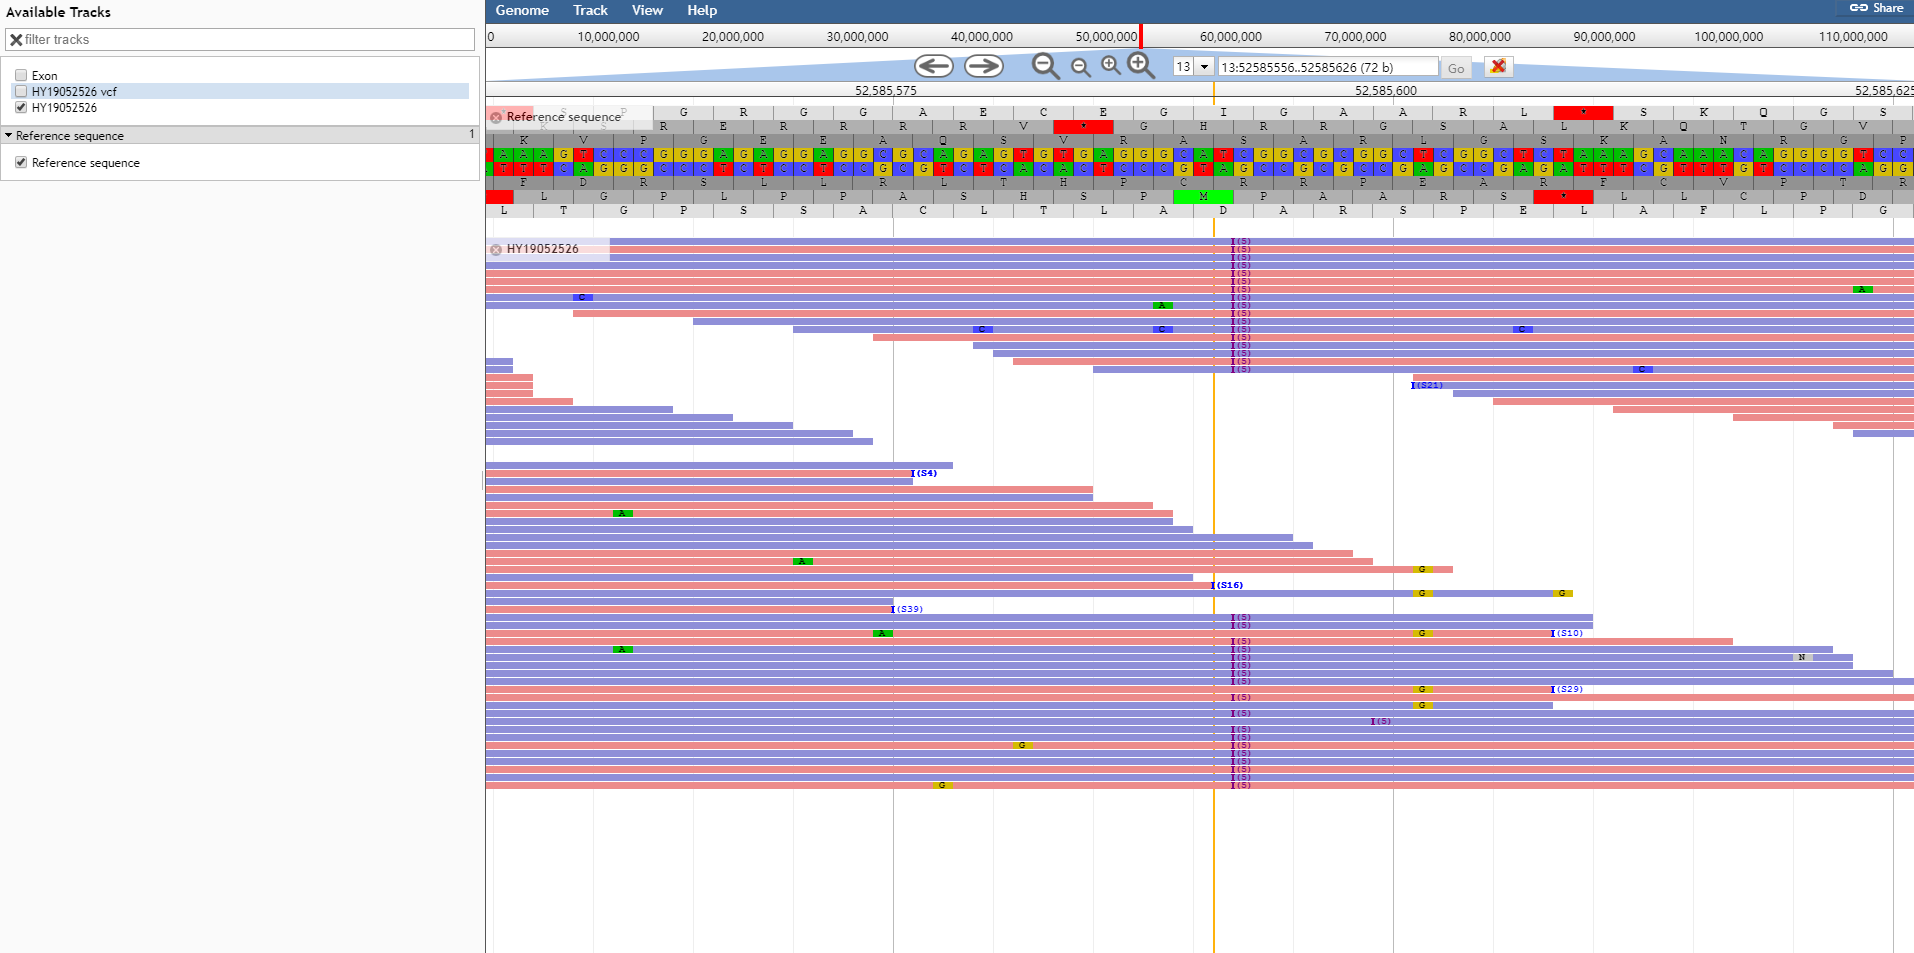This screenshot has width=1914, height=953.
Task: Click the I(S4) insertion marker
Action: tap(924, 473)
